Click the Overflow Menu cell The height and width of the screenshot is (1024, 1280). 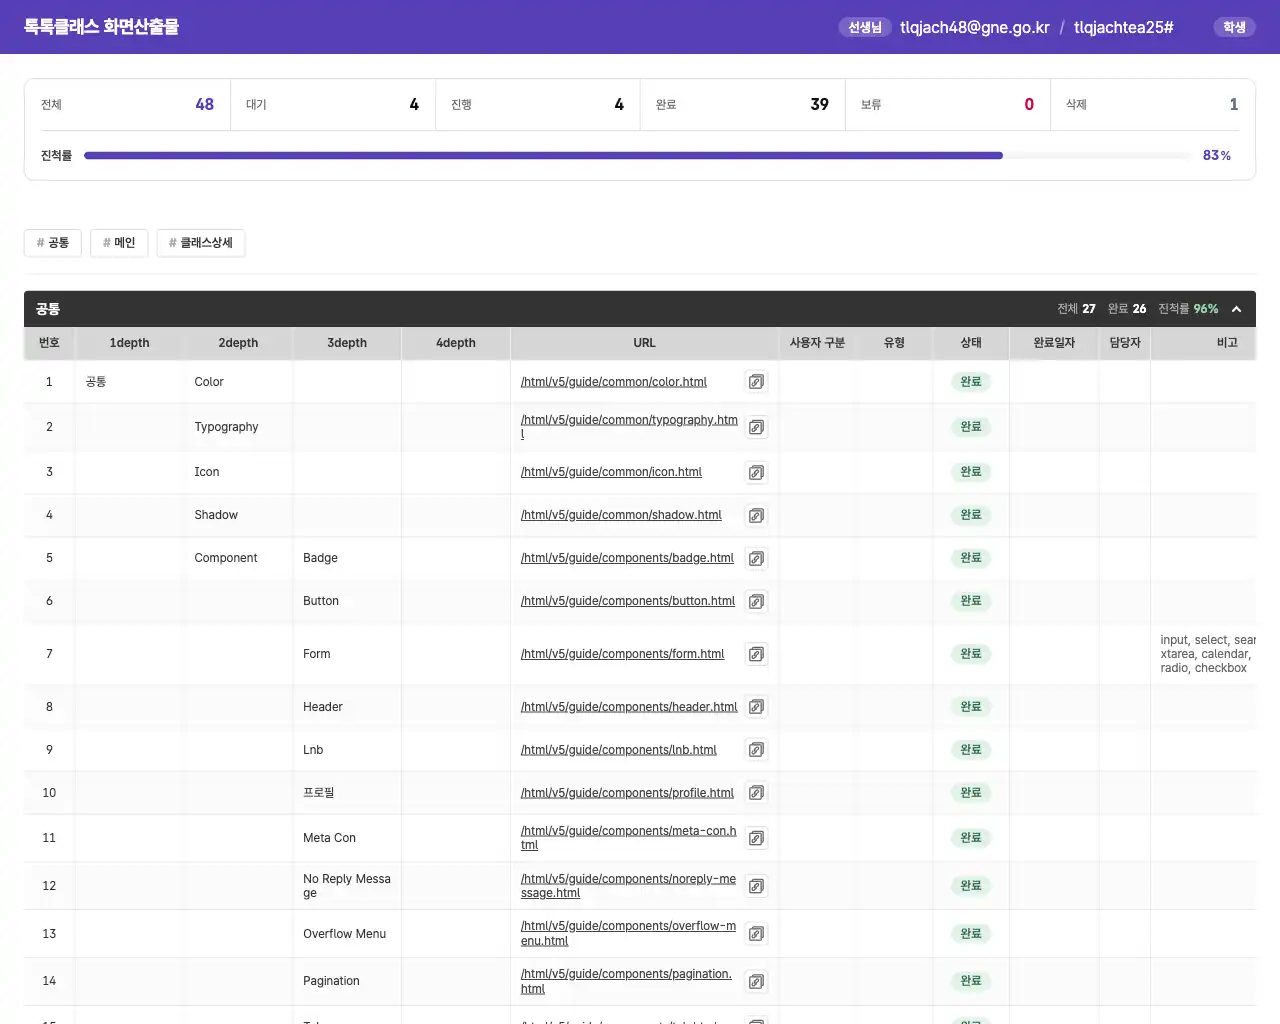point(345,934)
